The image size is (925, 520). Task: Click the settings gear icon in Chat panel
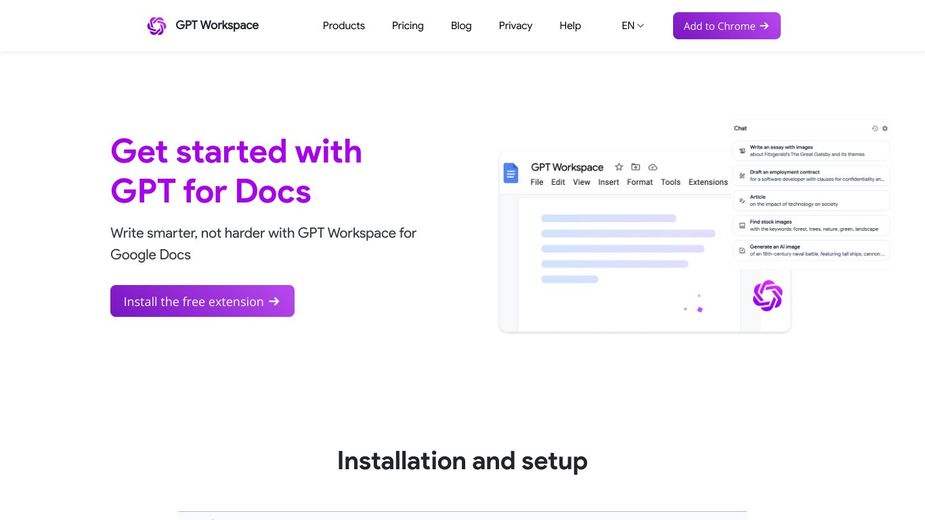(884, 128)
